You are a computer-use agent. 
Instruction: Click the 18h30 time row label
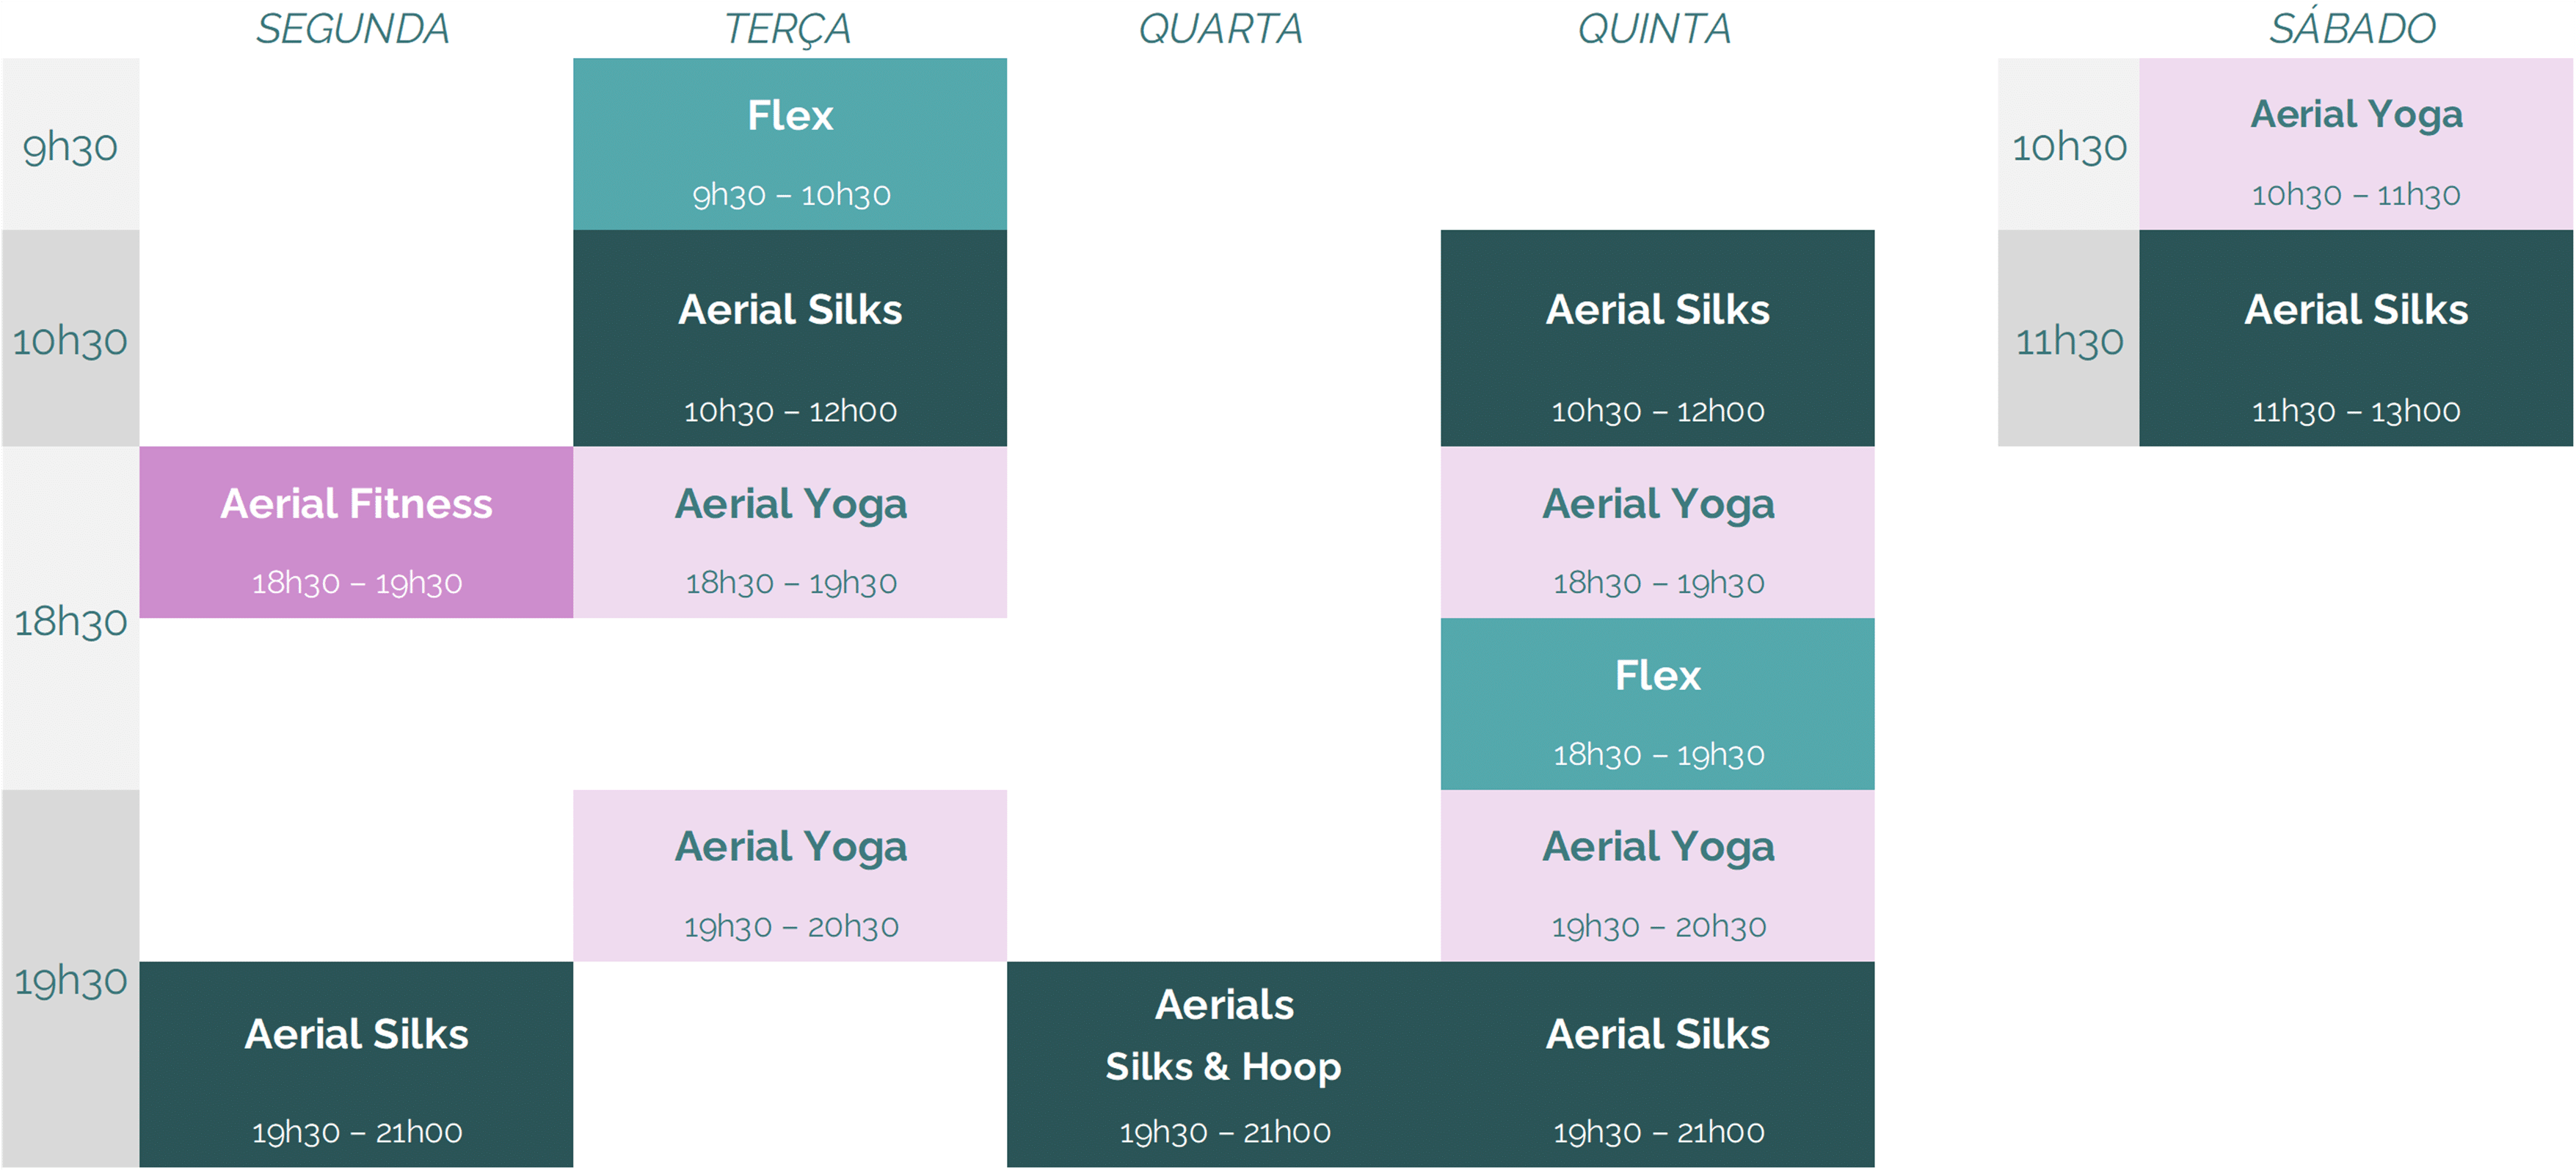click(x=70, y=621)
